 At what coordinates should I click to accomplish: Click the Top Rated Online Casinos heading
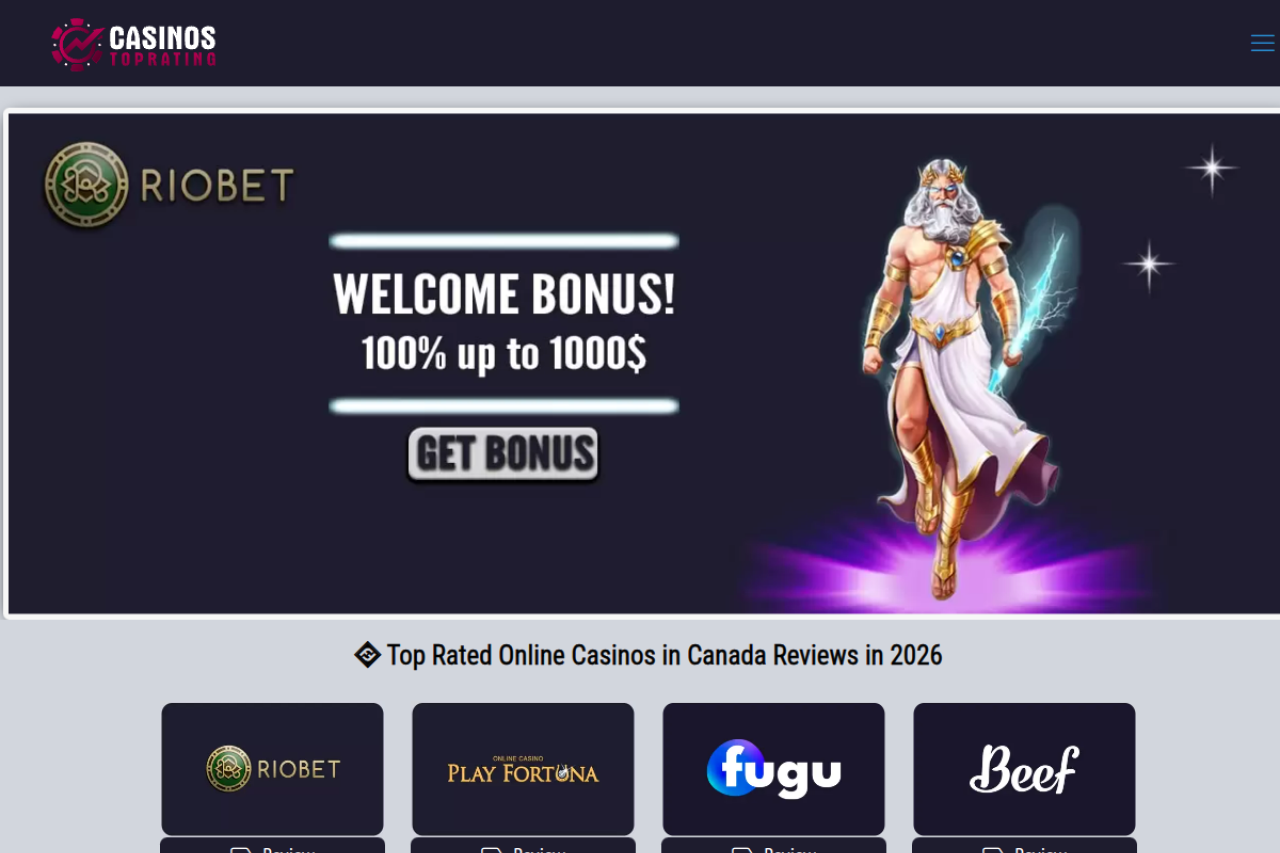point(664,655)
